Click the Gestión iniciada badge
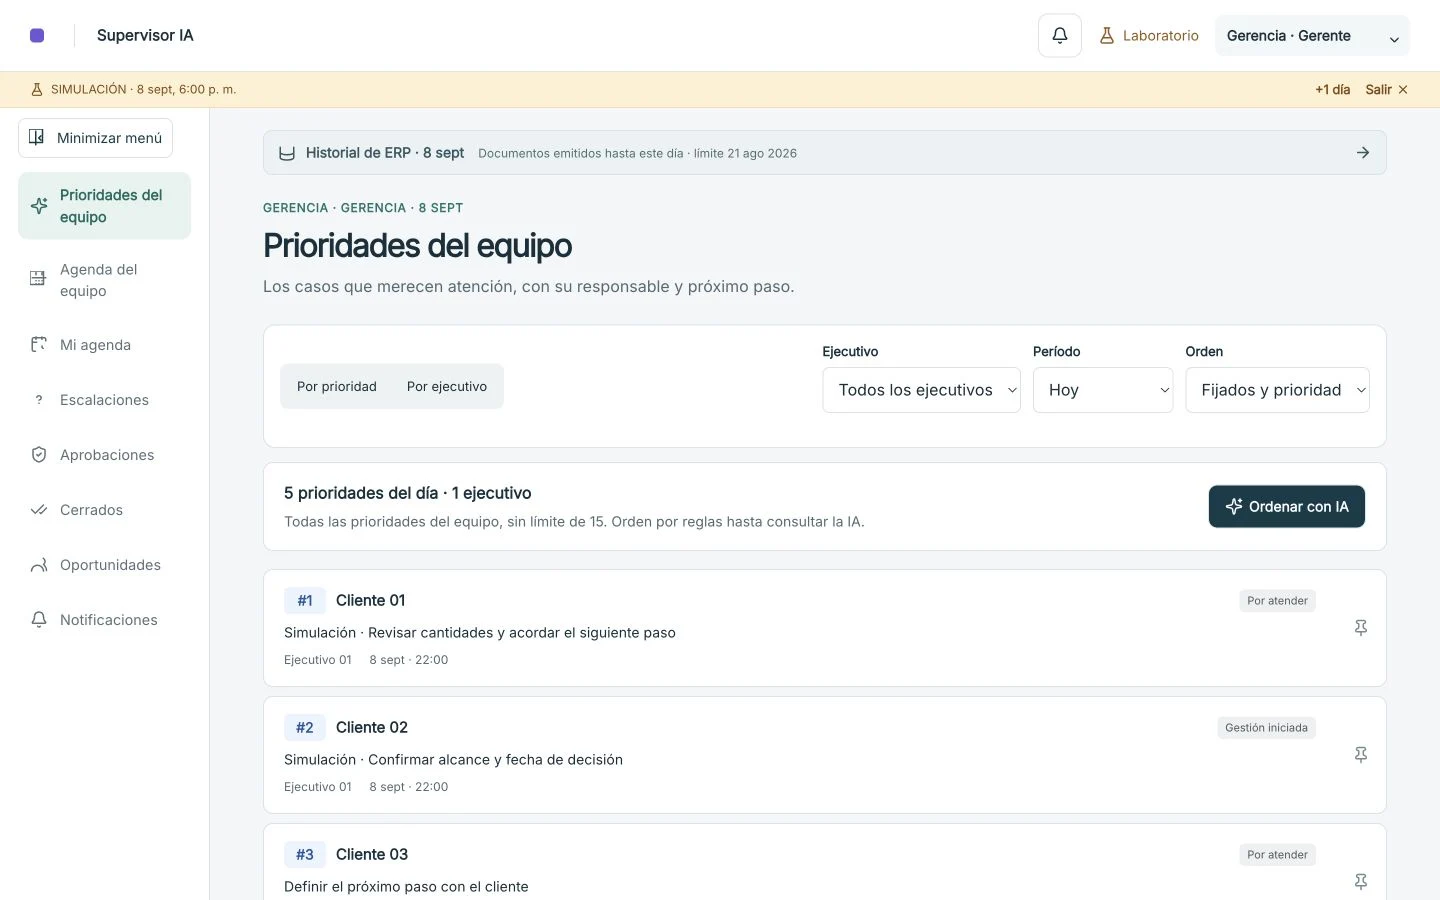The height and width of the screenshot is (900, 1440). click(1266, 728)
